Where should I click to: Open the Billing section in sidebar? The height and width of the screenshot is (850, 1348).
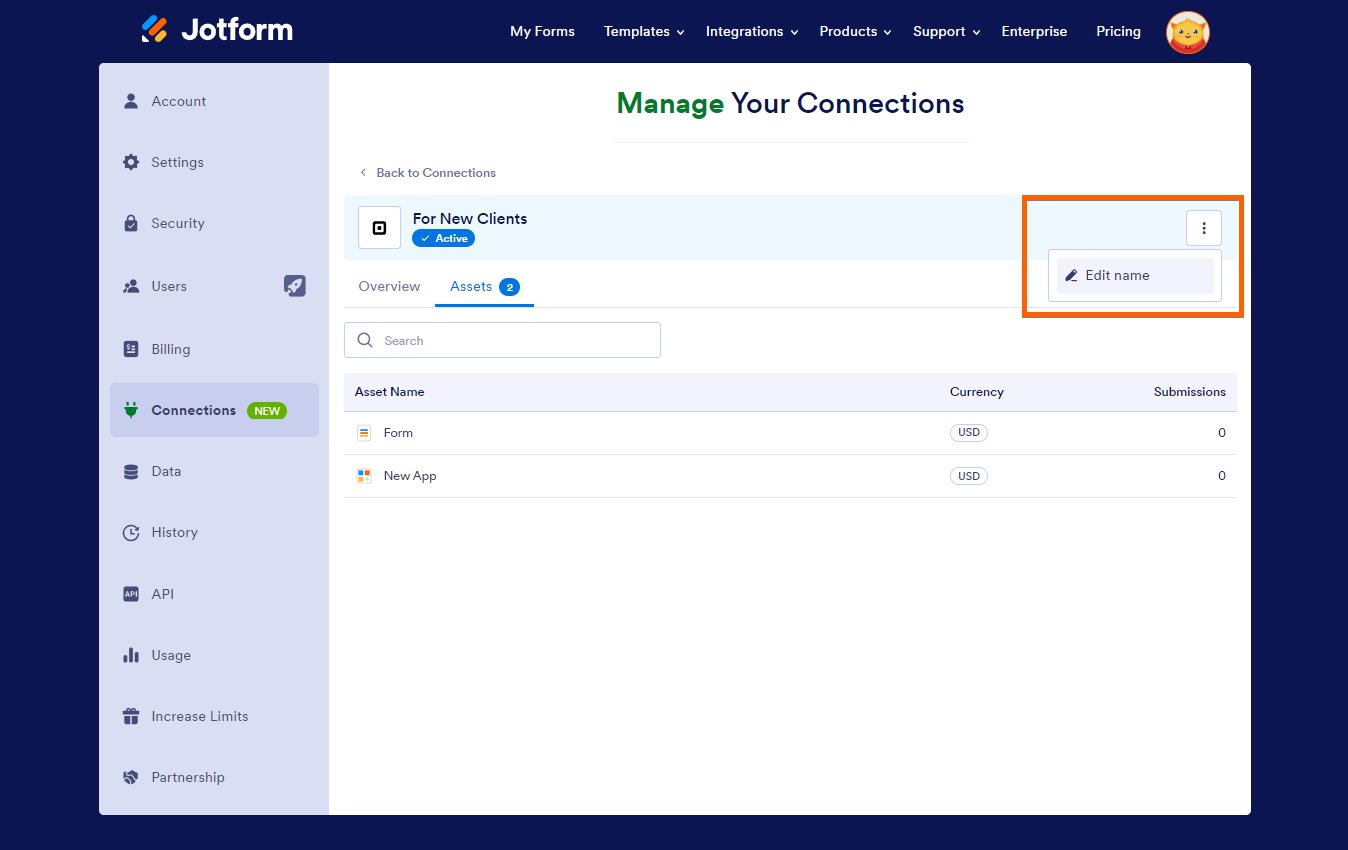pyautogui.click(x=170, y=349)
